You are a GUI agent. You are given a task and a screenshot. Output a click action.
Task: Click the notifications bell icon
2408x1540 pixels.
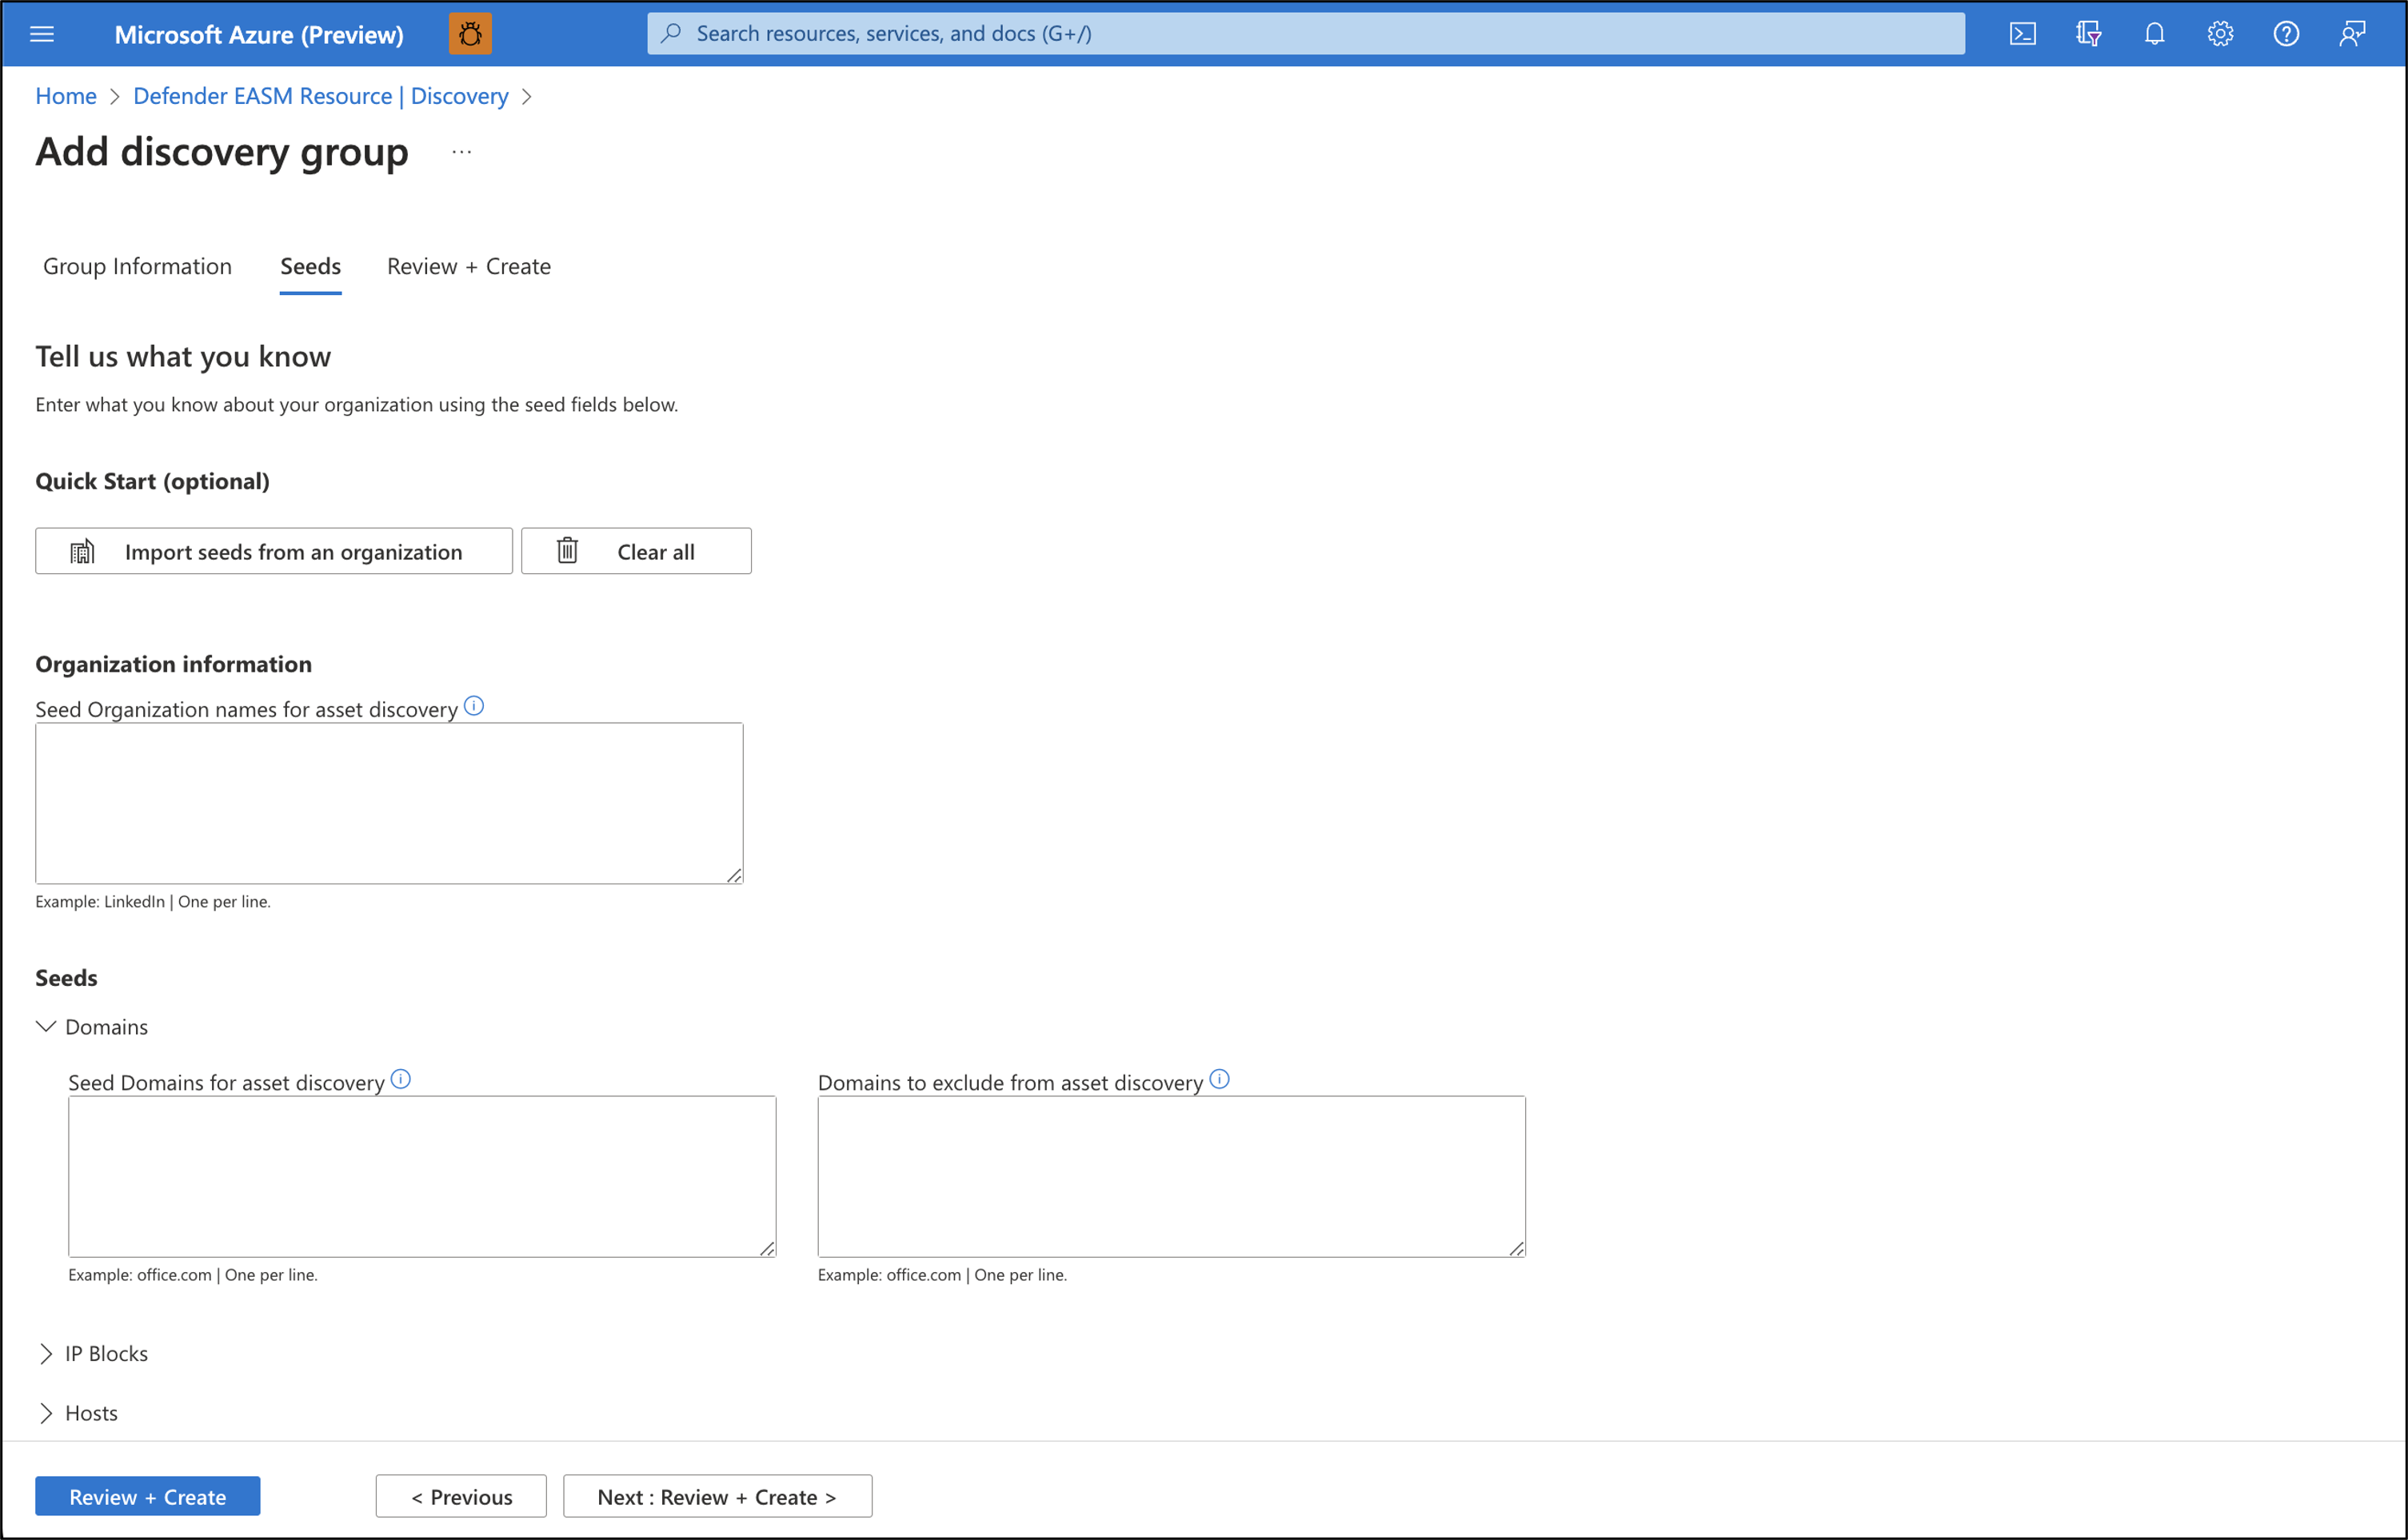[x=2155, y=34]
